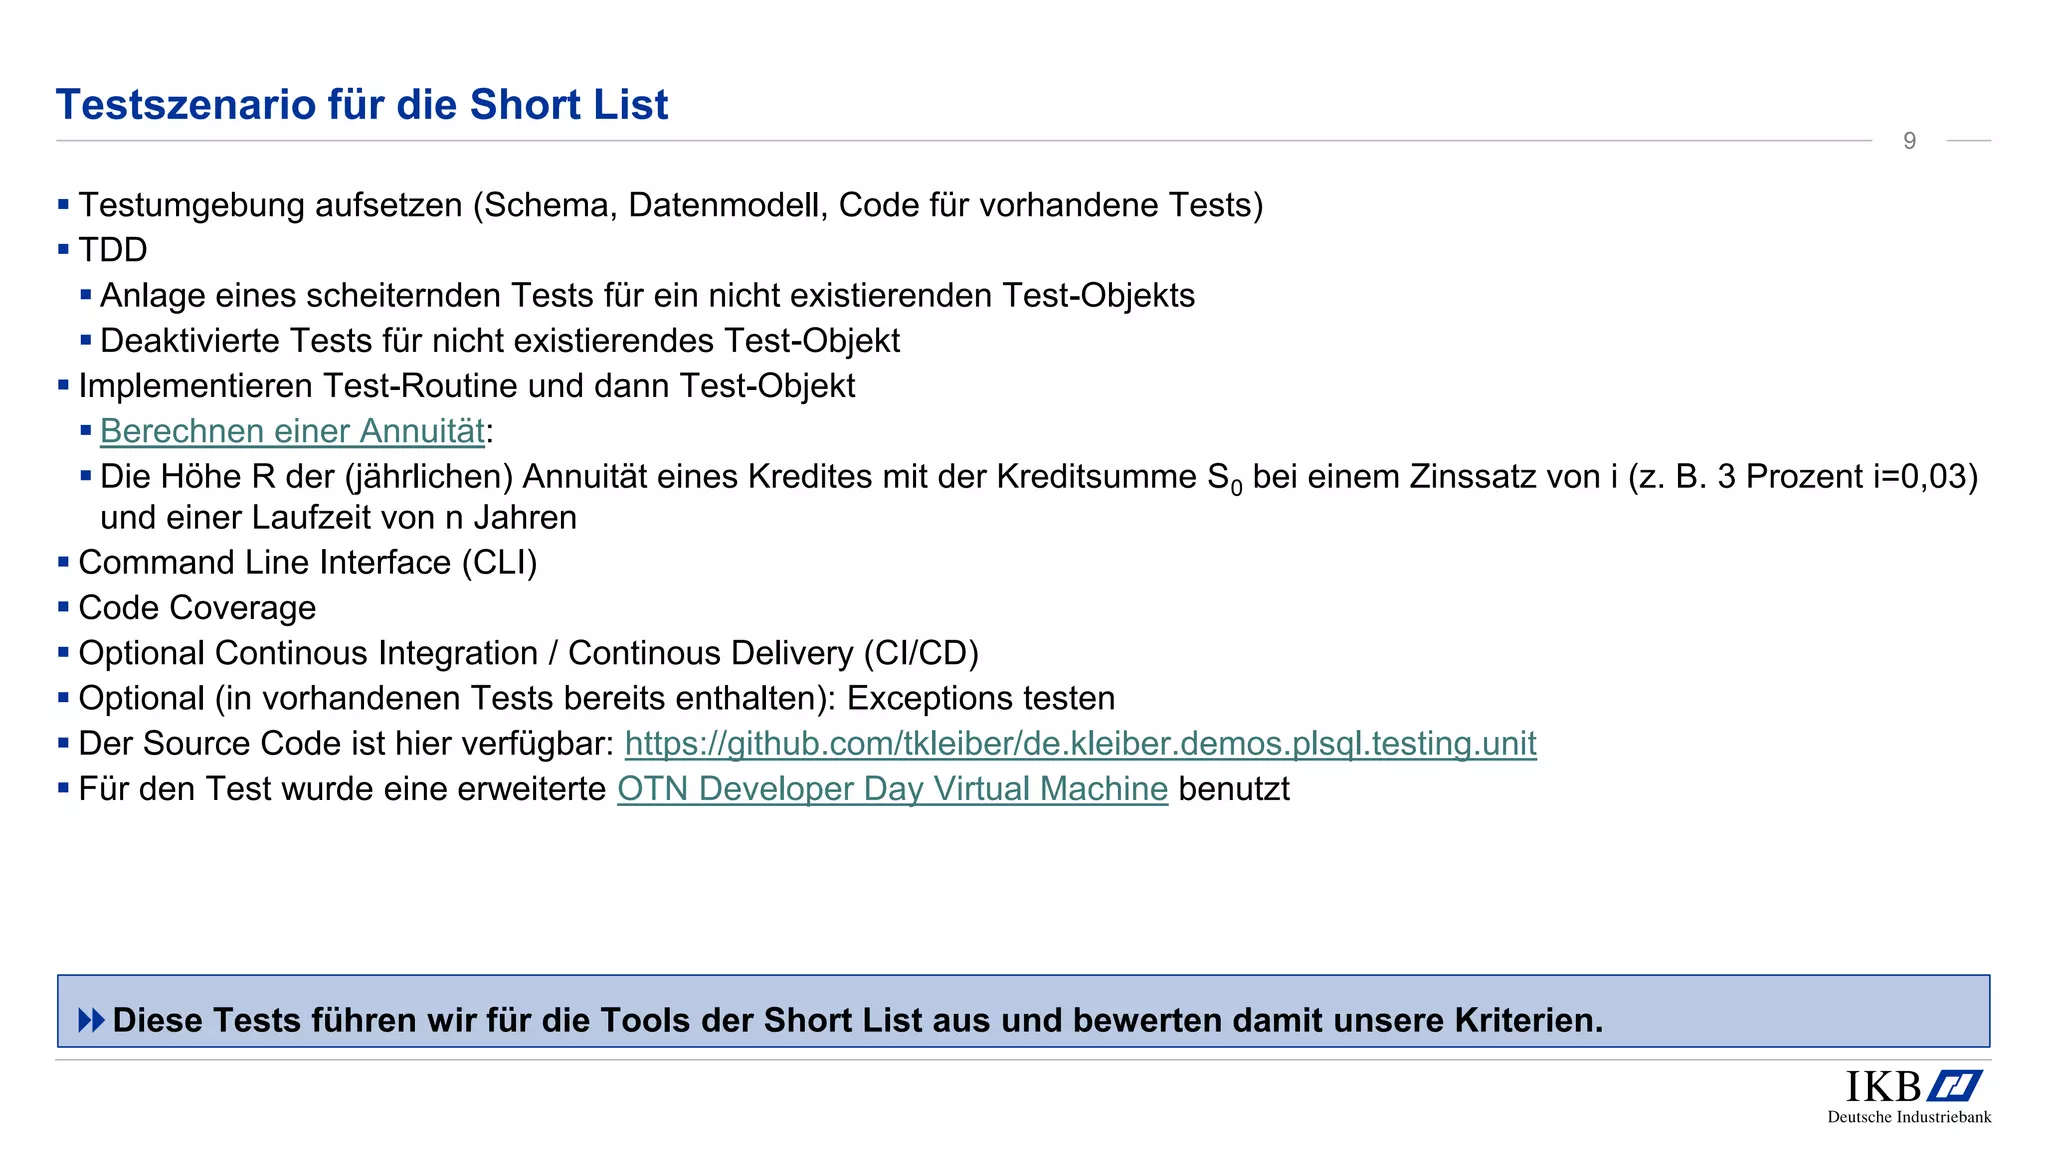Select the slide title Testszenario für die Short List

362,105
